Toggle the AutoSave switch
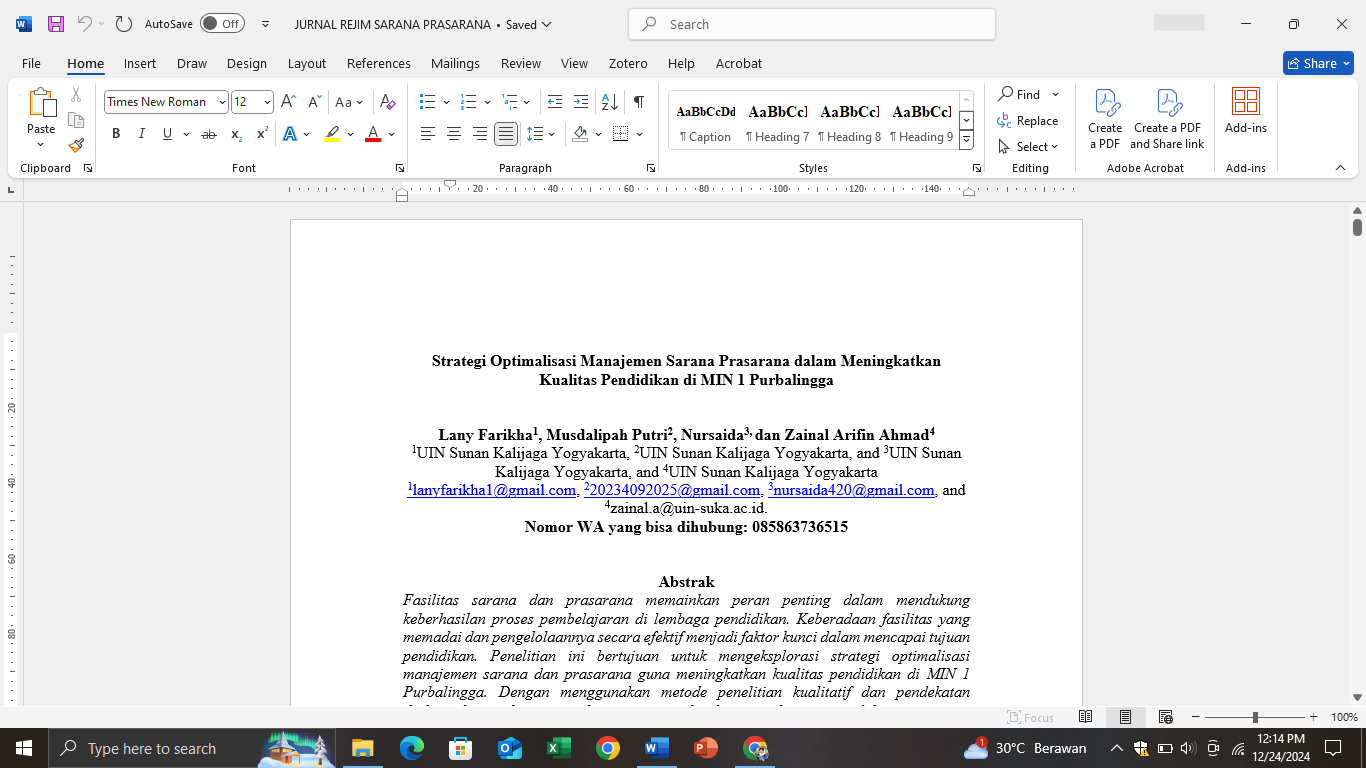Image resolution: width=1366 pixels, height=768 pixels. [222, 24]
